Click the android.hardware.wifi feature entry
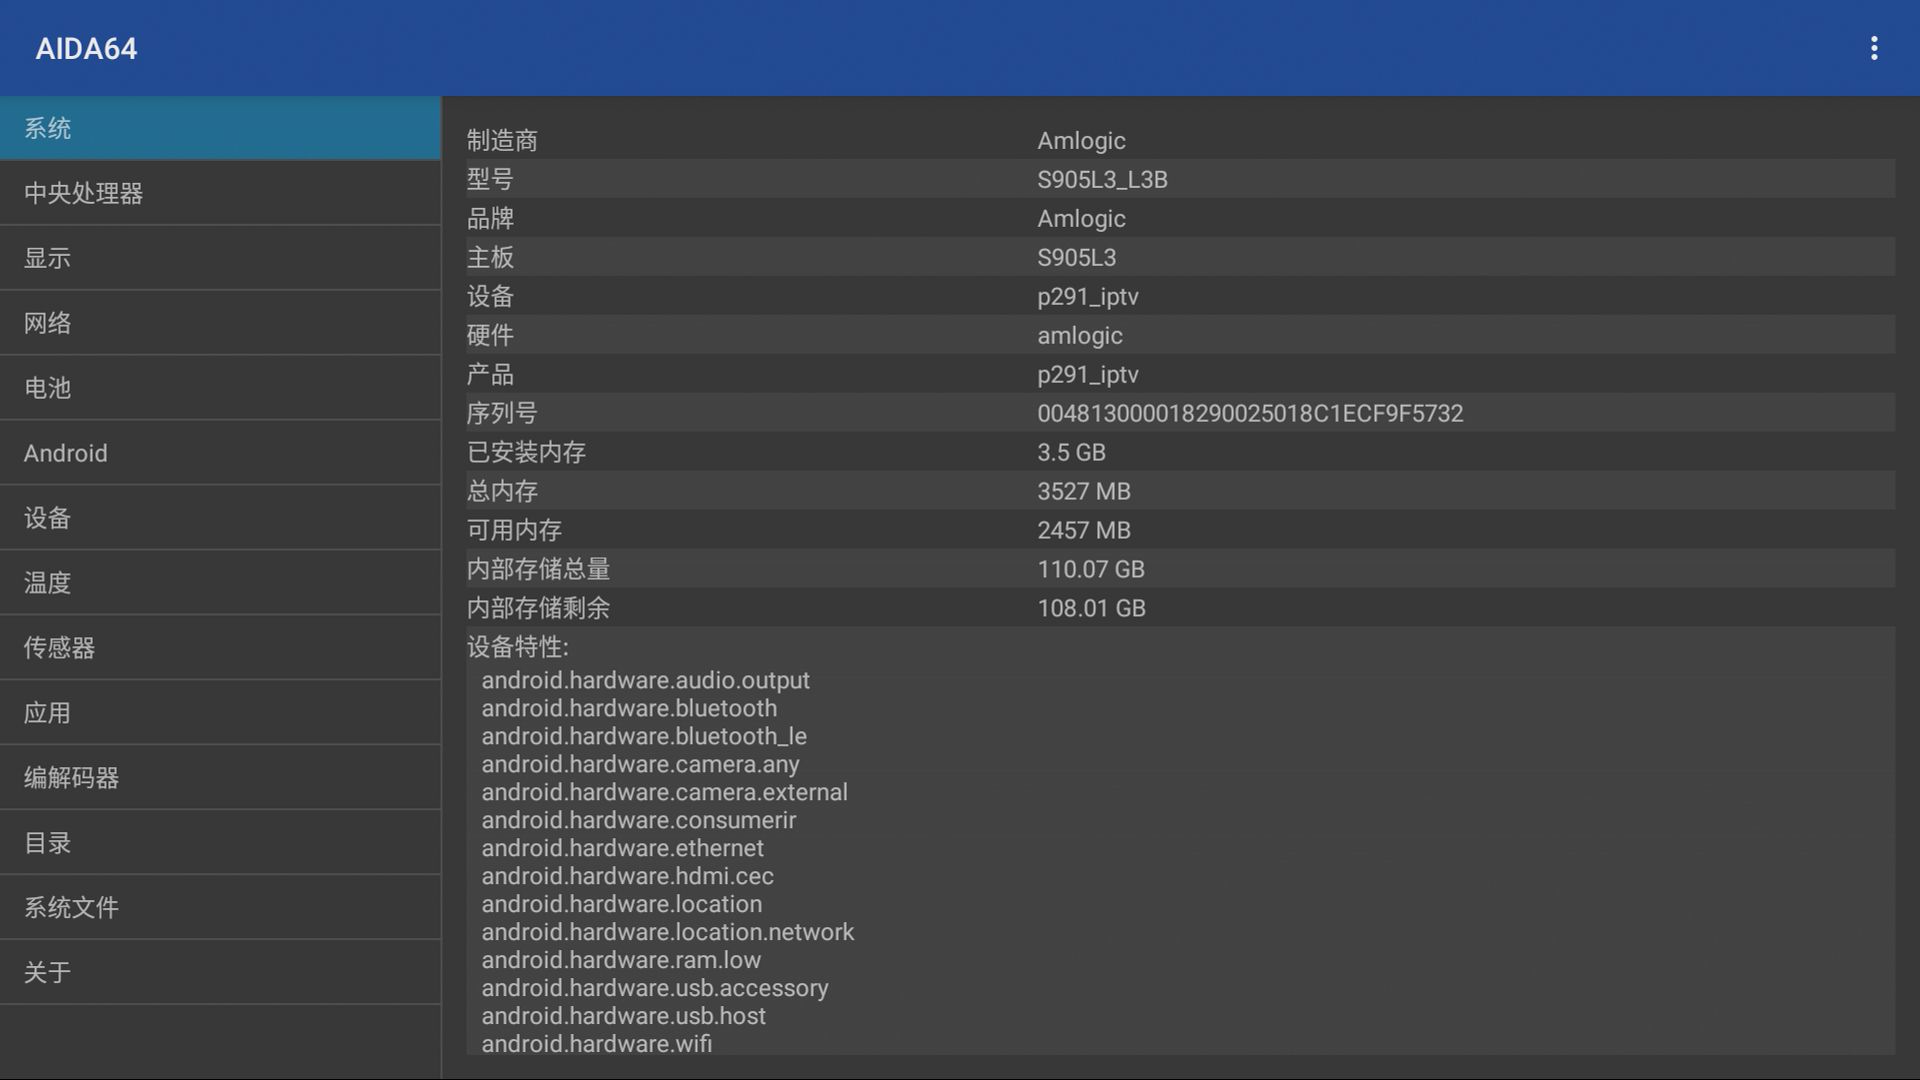1920x1080 pixels. click(x=597, y=1043)
